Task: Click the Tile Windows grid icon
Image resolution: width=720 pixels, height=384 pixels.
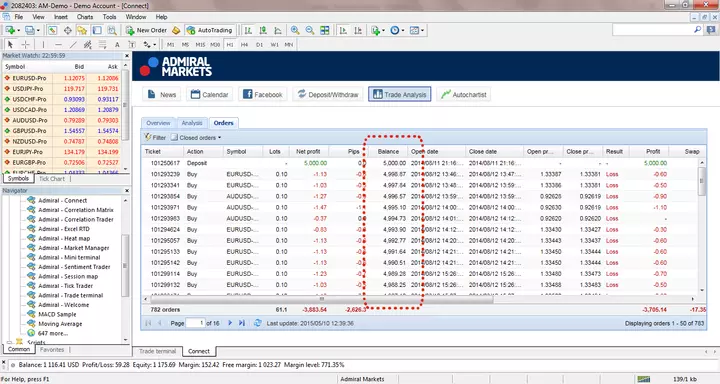Action: pos(325,30)
